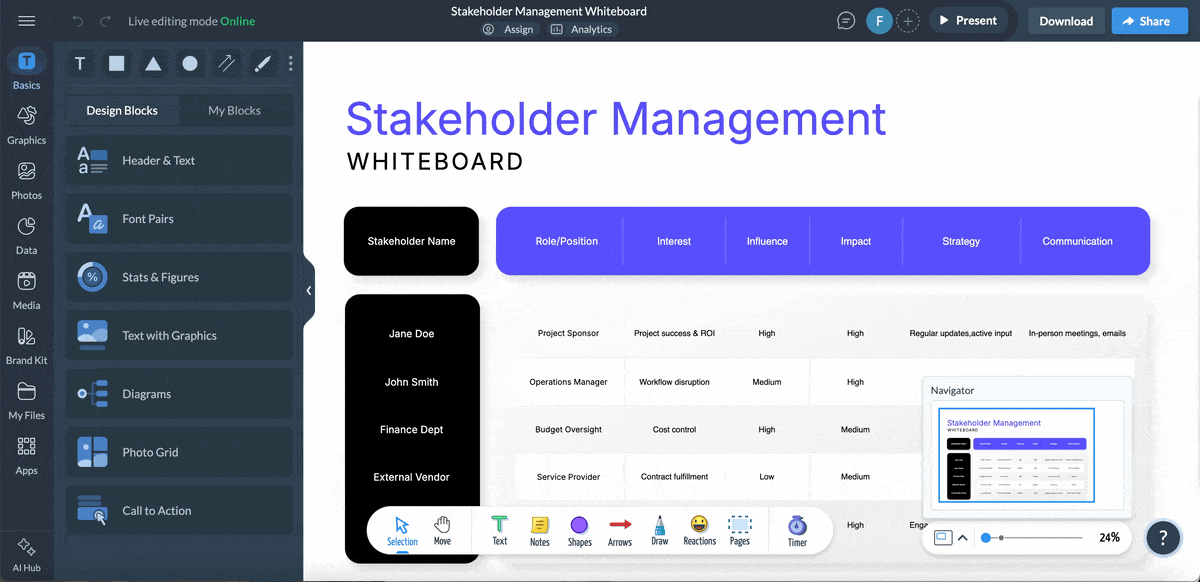Start the Timer from the bottom toolbar
This screenshot has height=582, width=1200.
point(798,530)
